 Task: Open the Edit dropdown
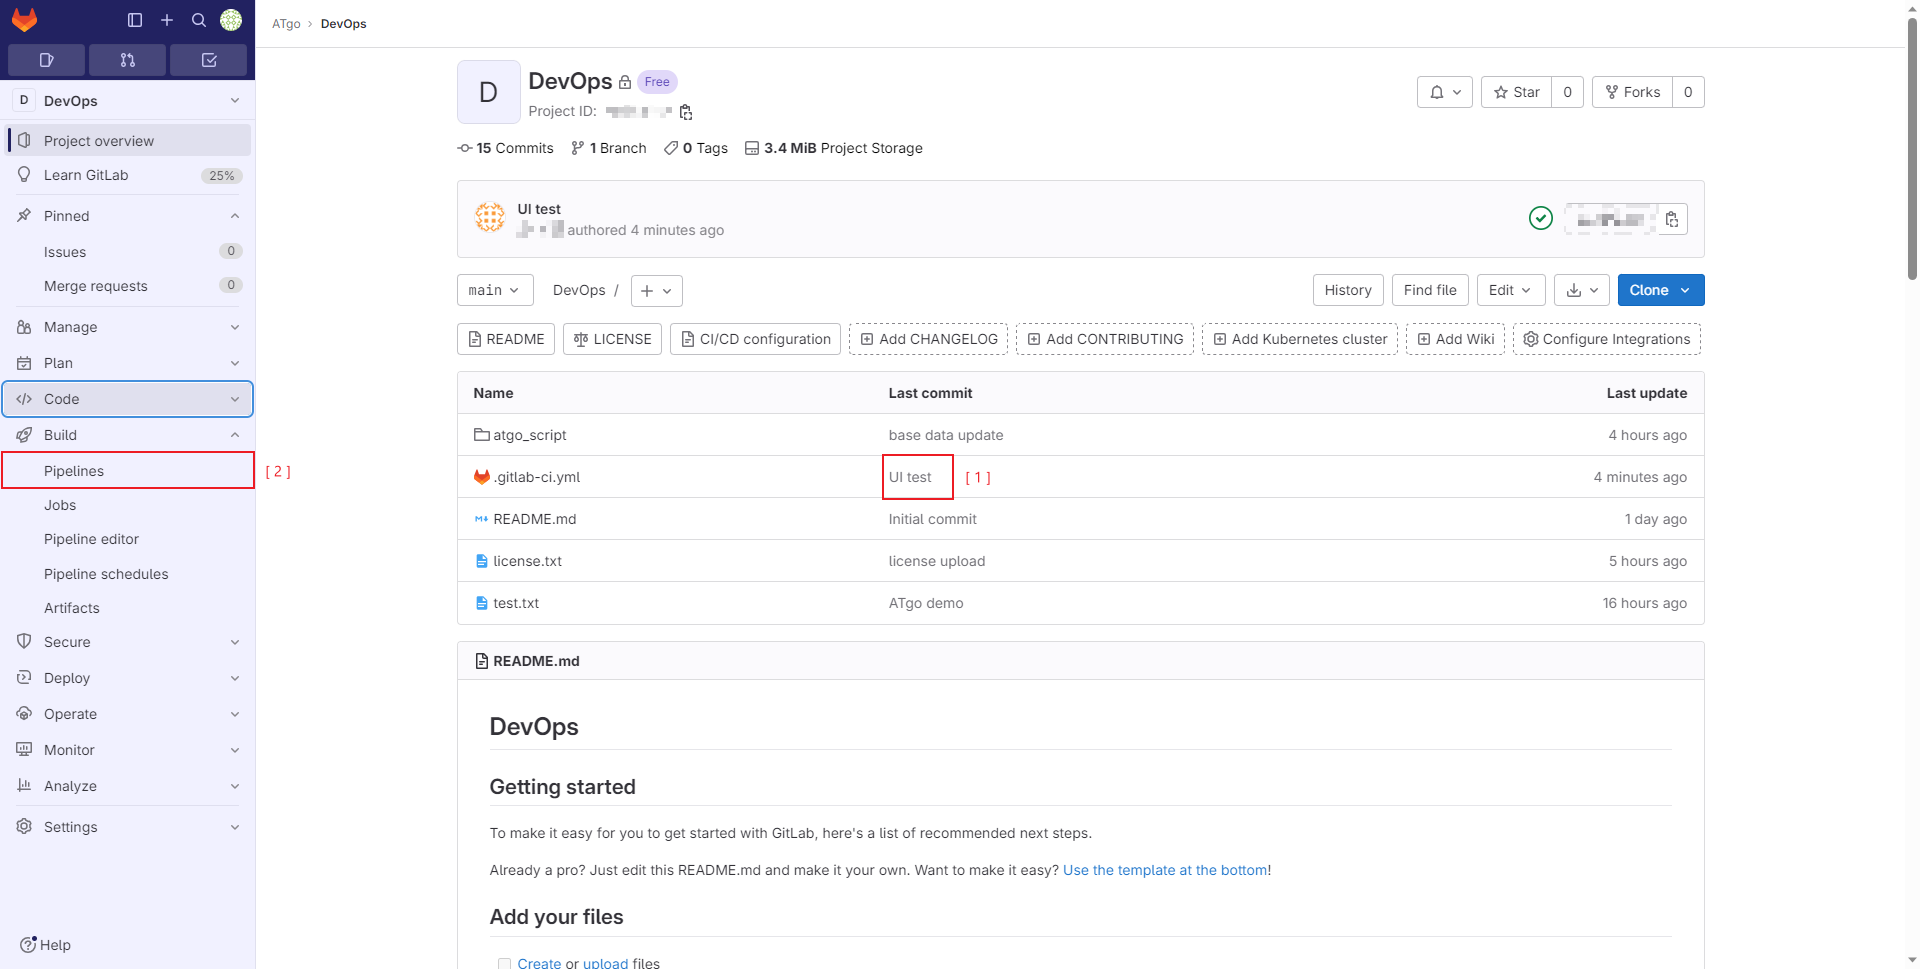pos(1510,290)
